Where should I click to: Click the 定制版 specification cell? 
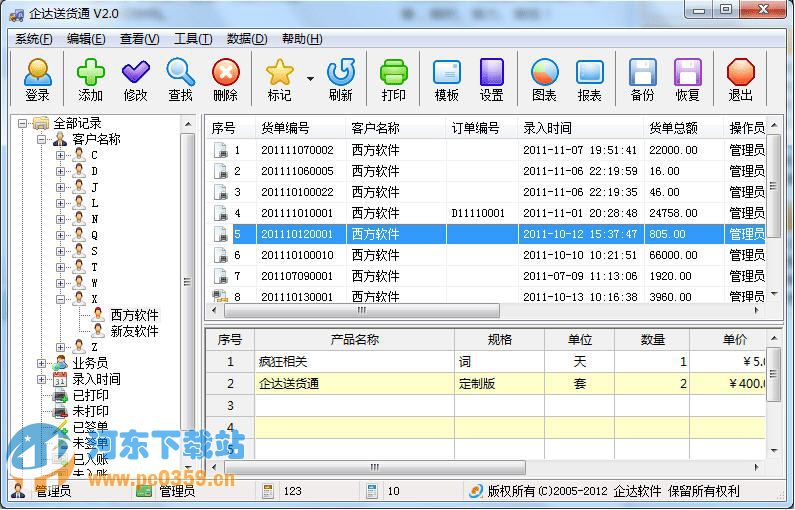pyautogui.click(x=499, y=384)
